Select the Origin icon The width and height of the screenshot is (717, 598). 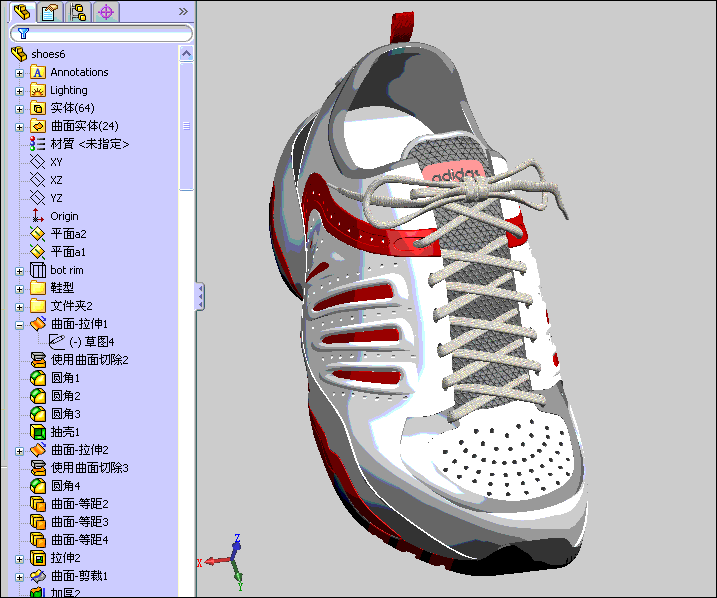click(x=37, y=216)
